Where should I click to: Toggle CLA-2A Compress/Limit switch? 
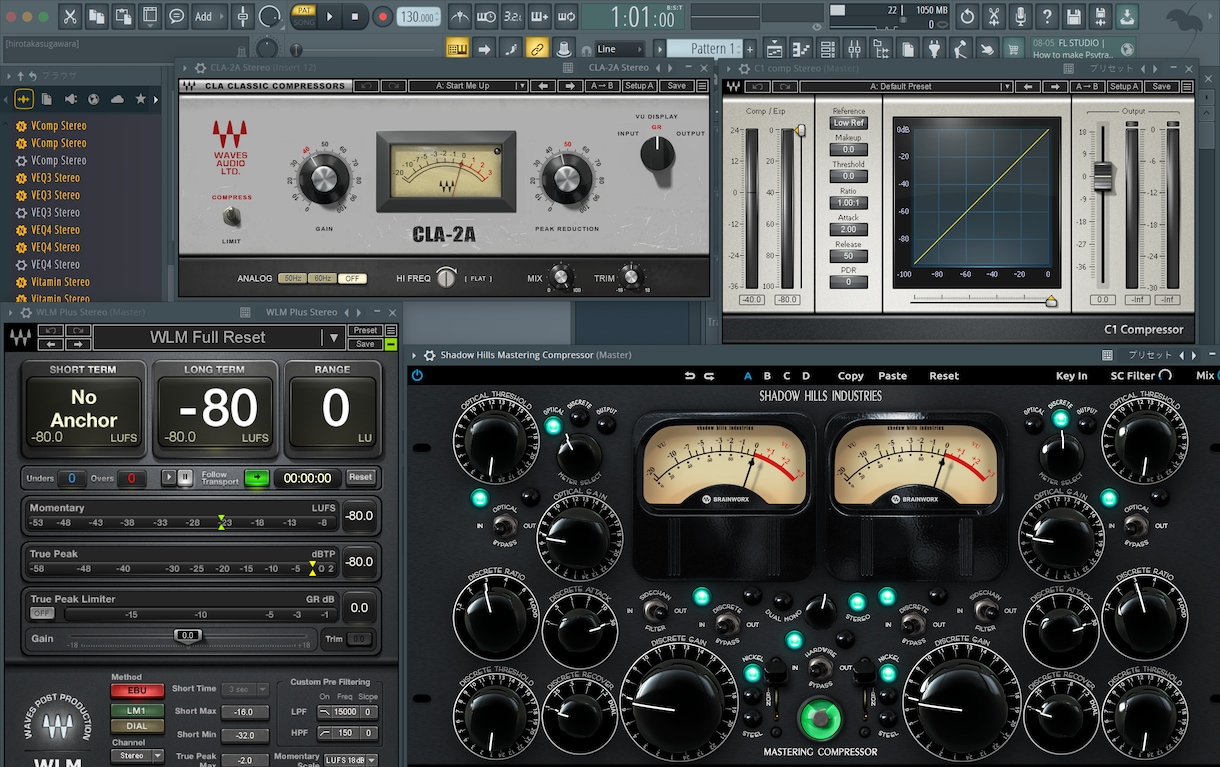click(x=232, y=218)
